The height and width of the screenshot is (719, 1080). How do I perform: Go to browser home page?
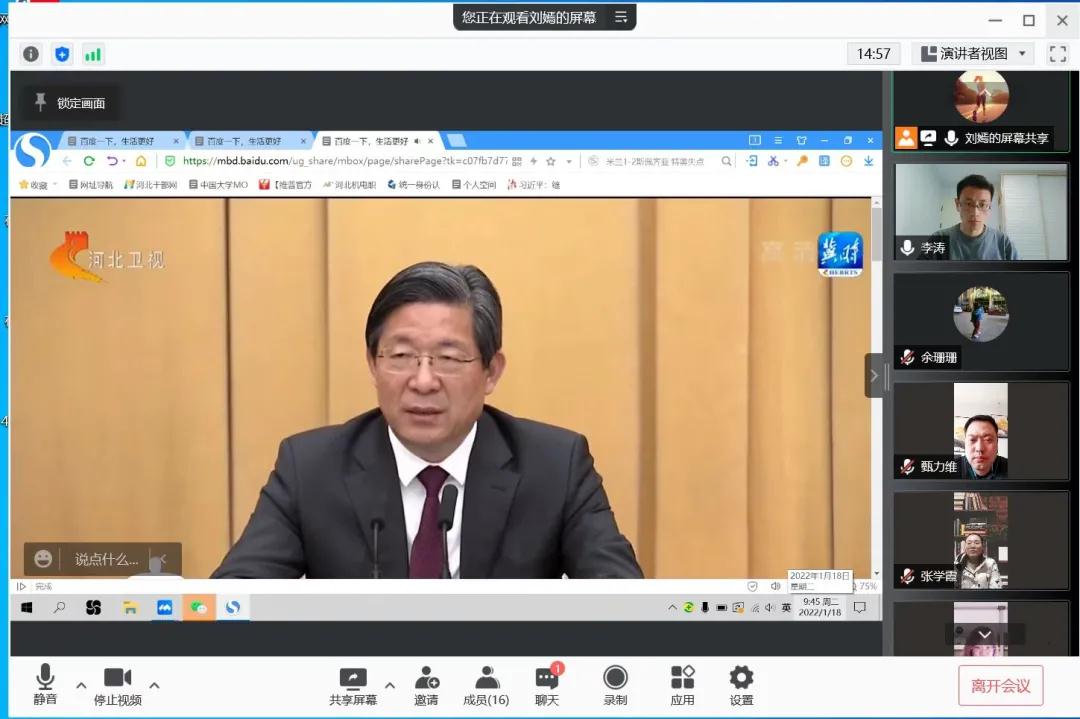pos(141,161)
